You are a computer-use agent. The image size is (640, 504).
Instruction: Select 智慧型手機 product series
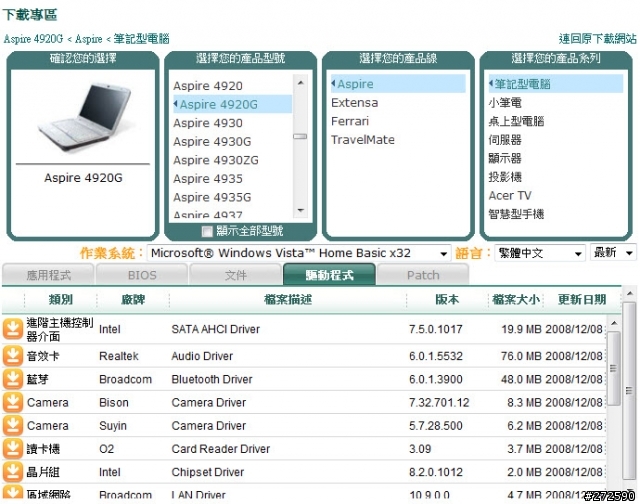tap(516, 214)
